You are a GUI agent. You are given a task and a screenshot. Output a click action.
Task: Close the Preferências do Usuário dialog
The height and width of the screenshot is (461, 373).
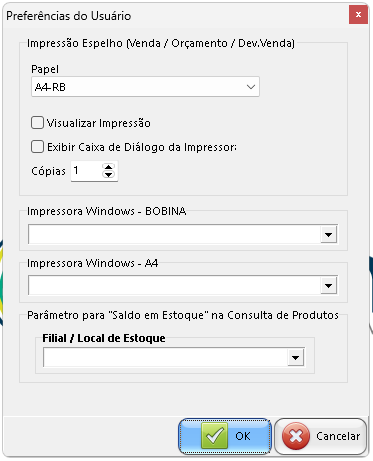tap(358, 15)
